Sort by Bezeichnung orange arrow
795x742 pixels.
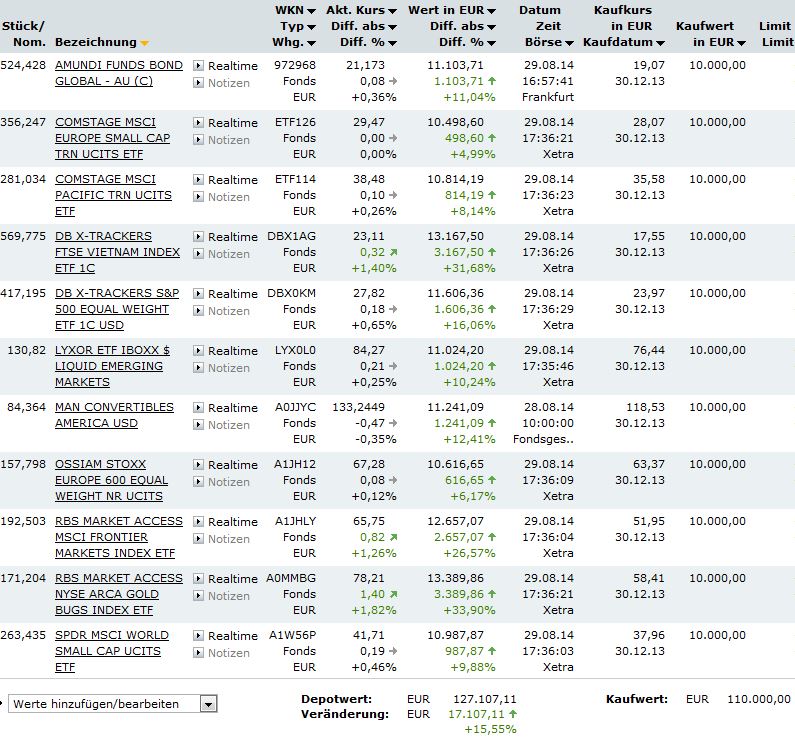click(x=144, y=44)
